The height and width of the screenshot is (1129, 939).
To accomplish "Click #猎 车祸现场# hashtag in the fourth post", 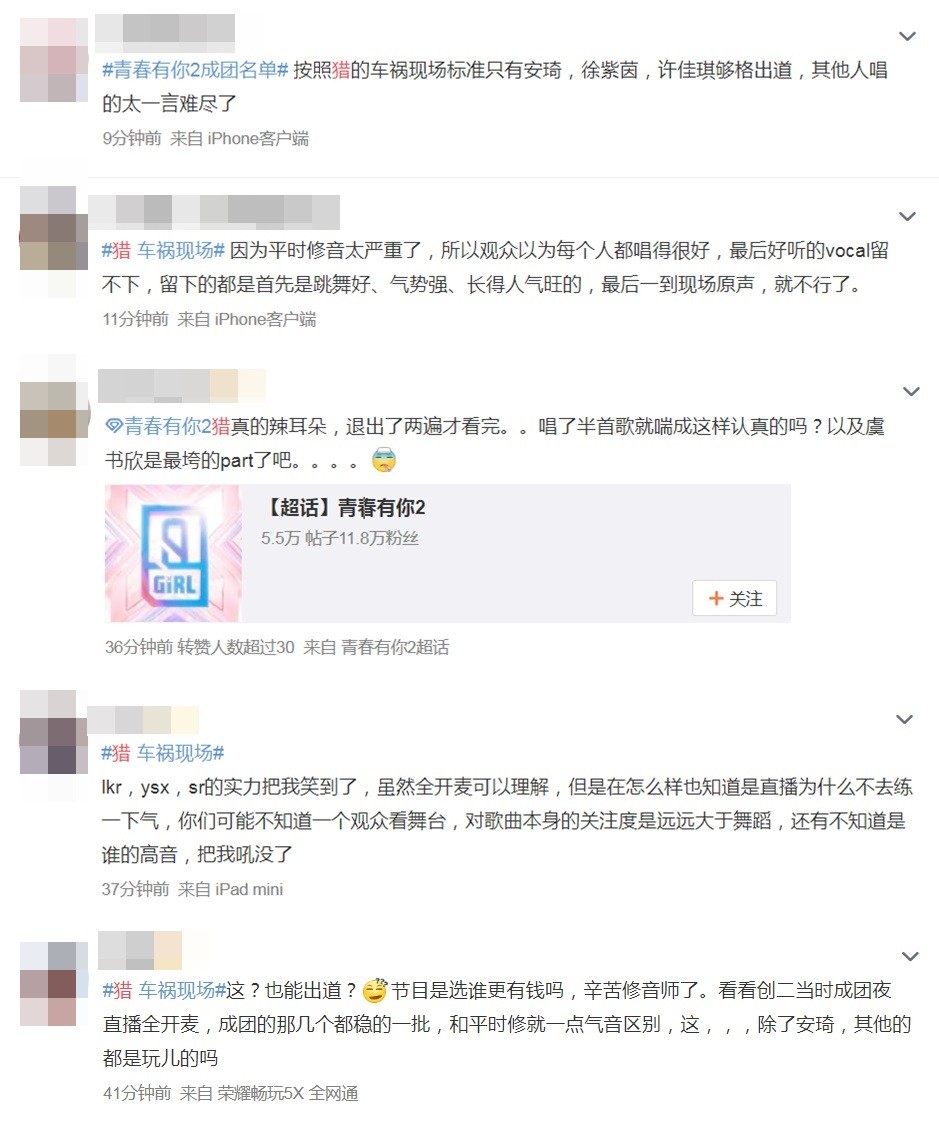I will (x=163, y=753).
